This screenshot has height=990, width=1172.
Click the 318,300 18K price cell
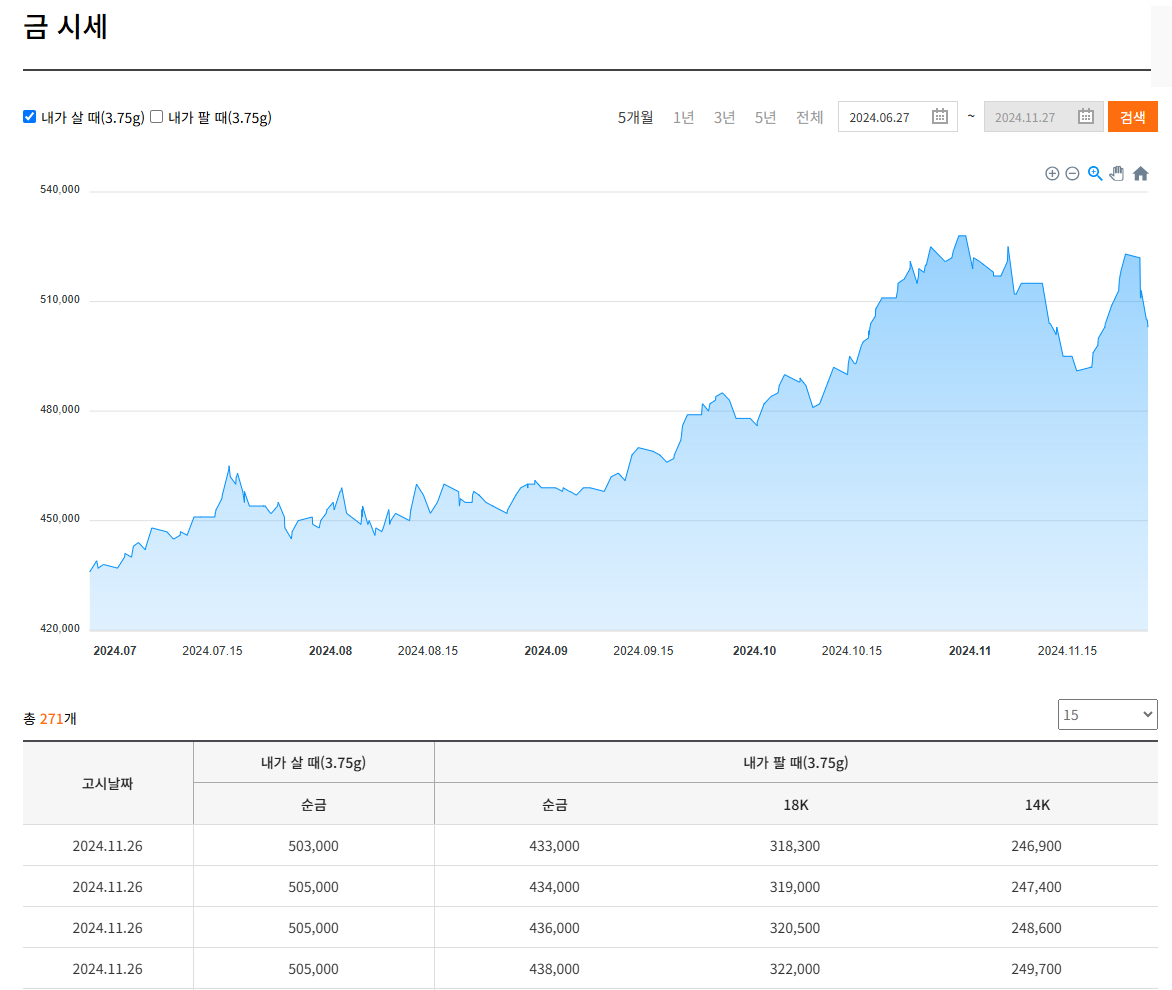[x=795, y=846]
